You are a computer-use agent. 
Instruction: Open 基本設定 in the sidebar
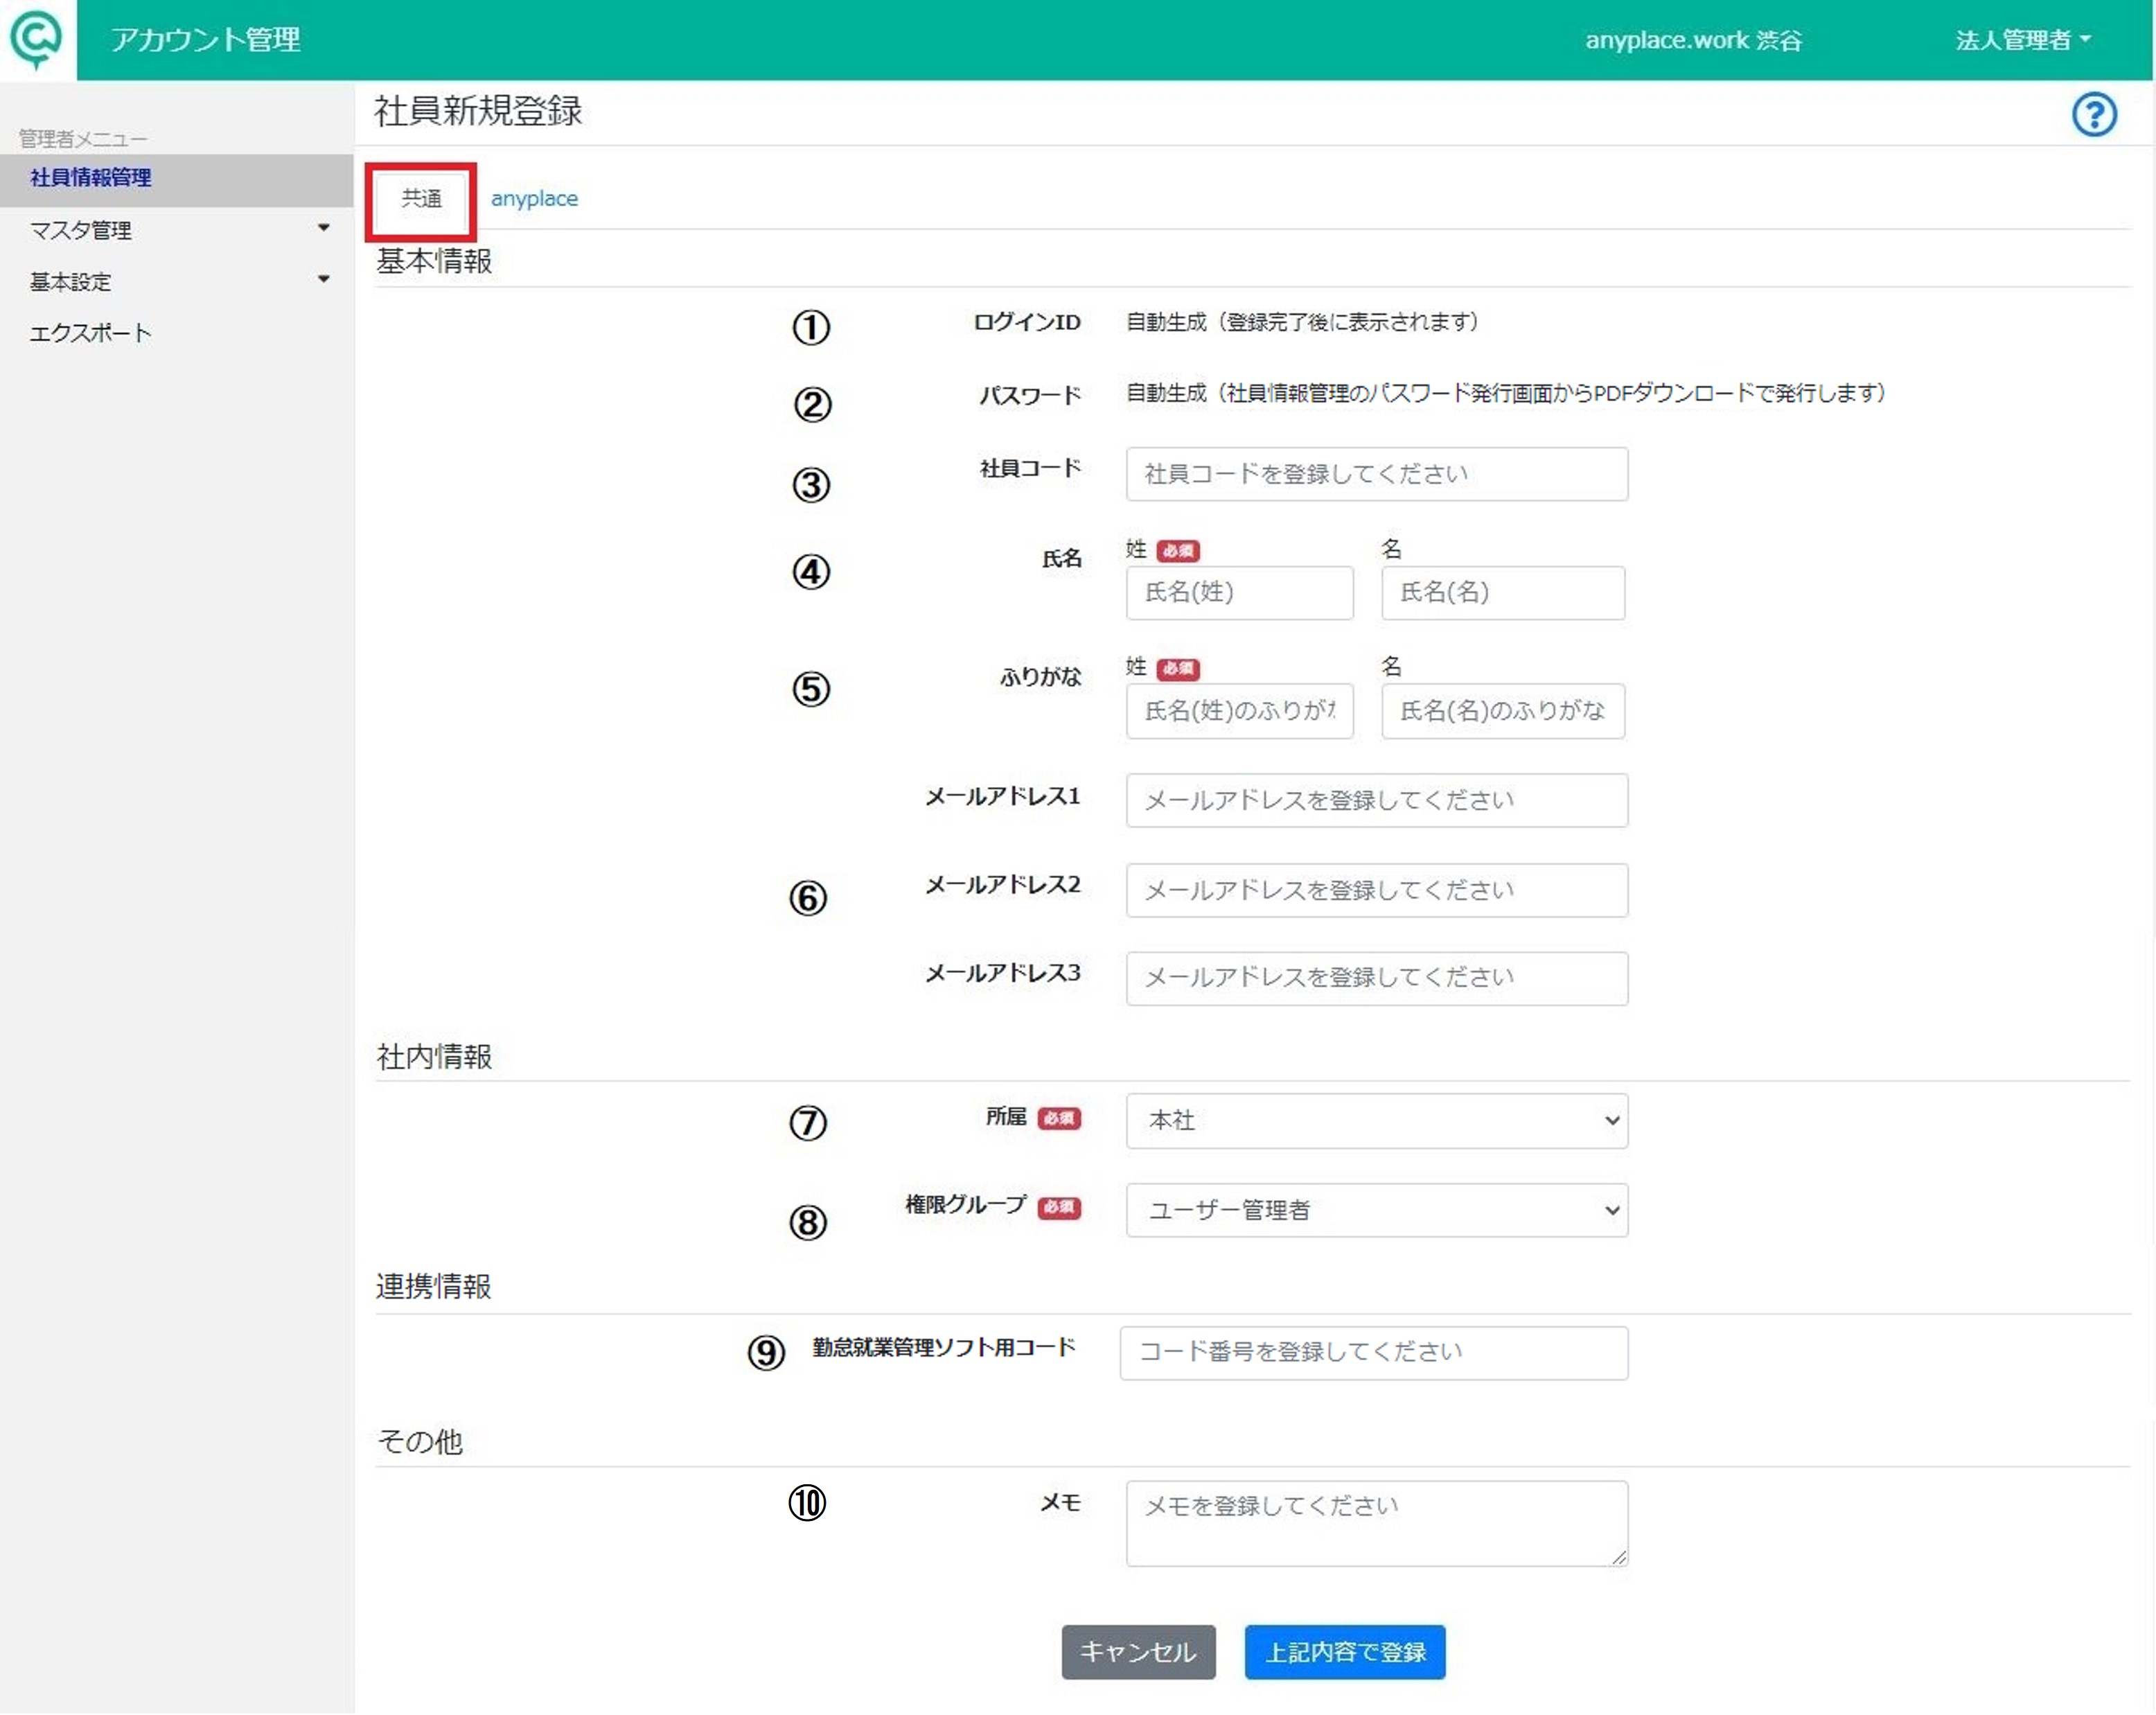point(70,282)
